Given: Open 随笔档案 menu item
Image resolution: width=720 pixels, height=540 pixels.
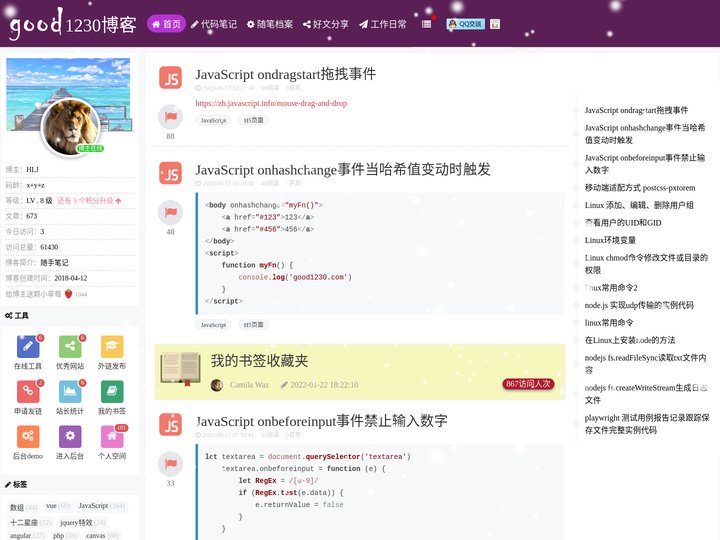Looking at the screenshot, I should click(270, 24).
